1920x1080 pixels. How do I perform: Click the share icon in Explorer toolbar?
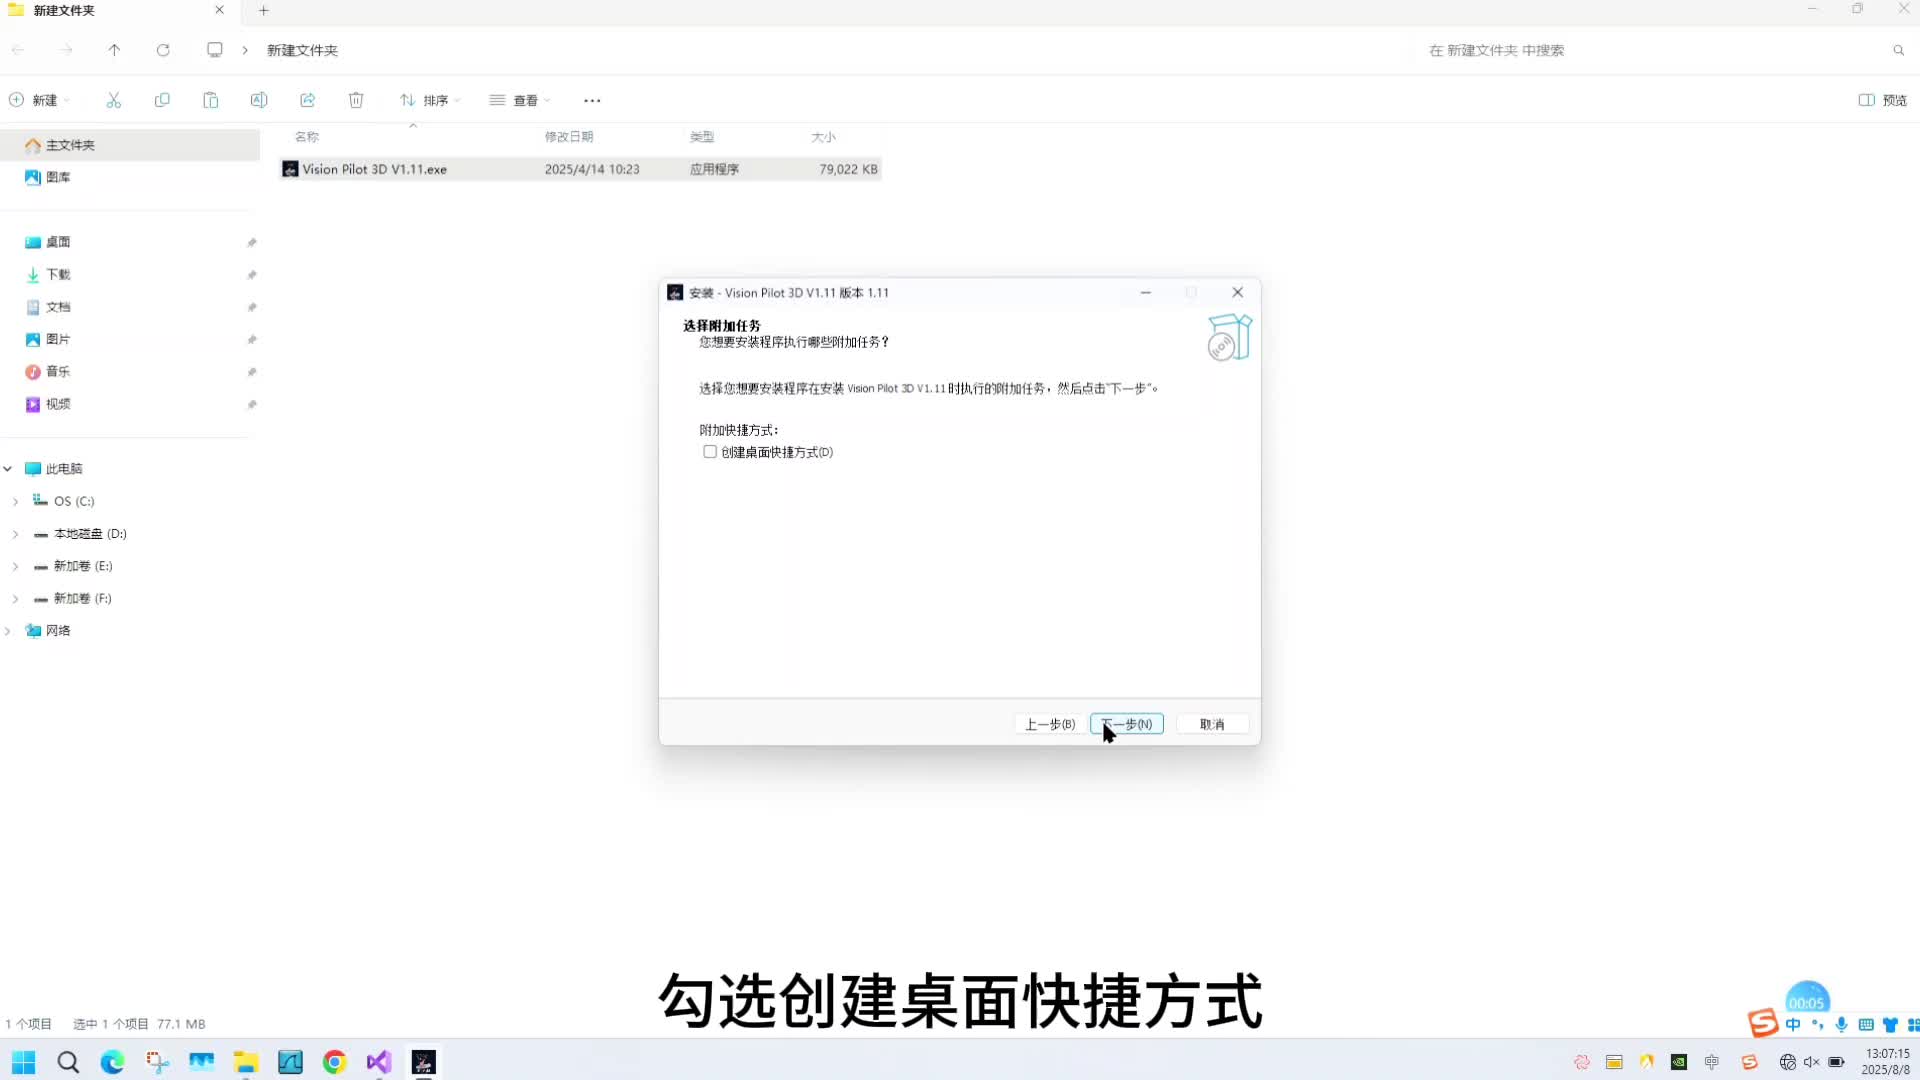[308, 100]
